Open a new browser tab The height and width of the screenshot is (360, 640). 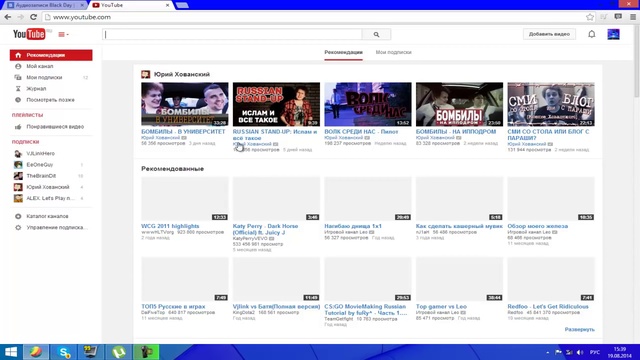coord(182,5)
